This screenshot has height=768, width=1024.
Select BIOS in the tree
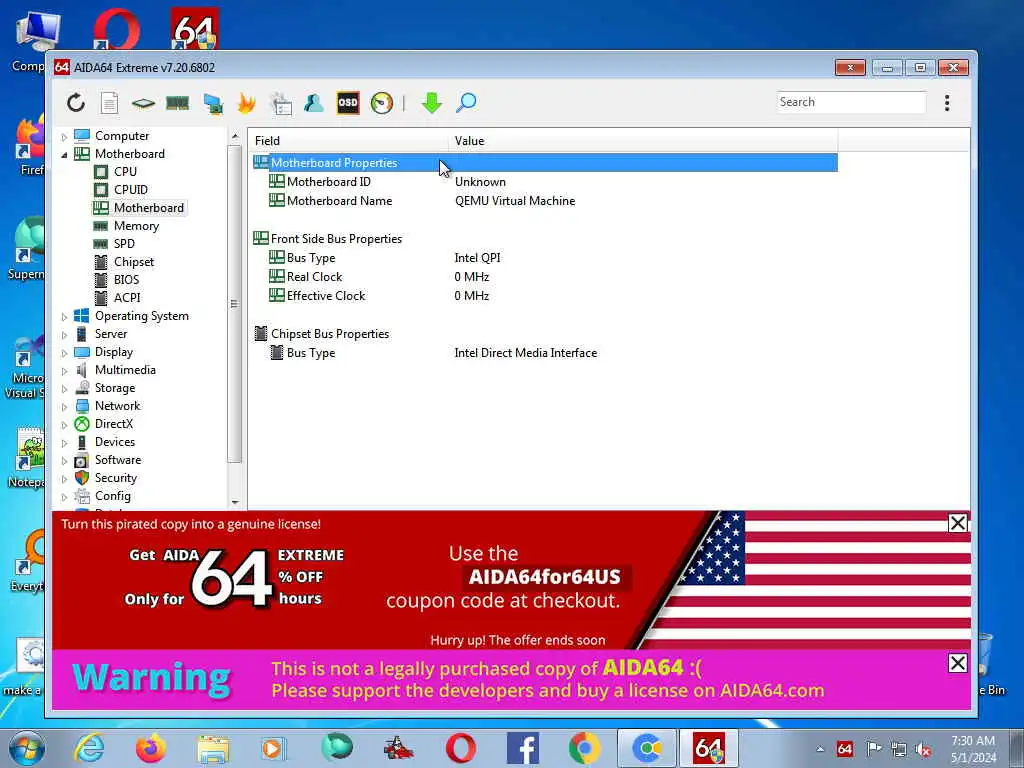click(126, 280)
